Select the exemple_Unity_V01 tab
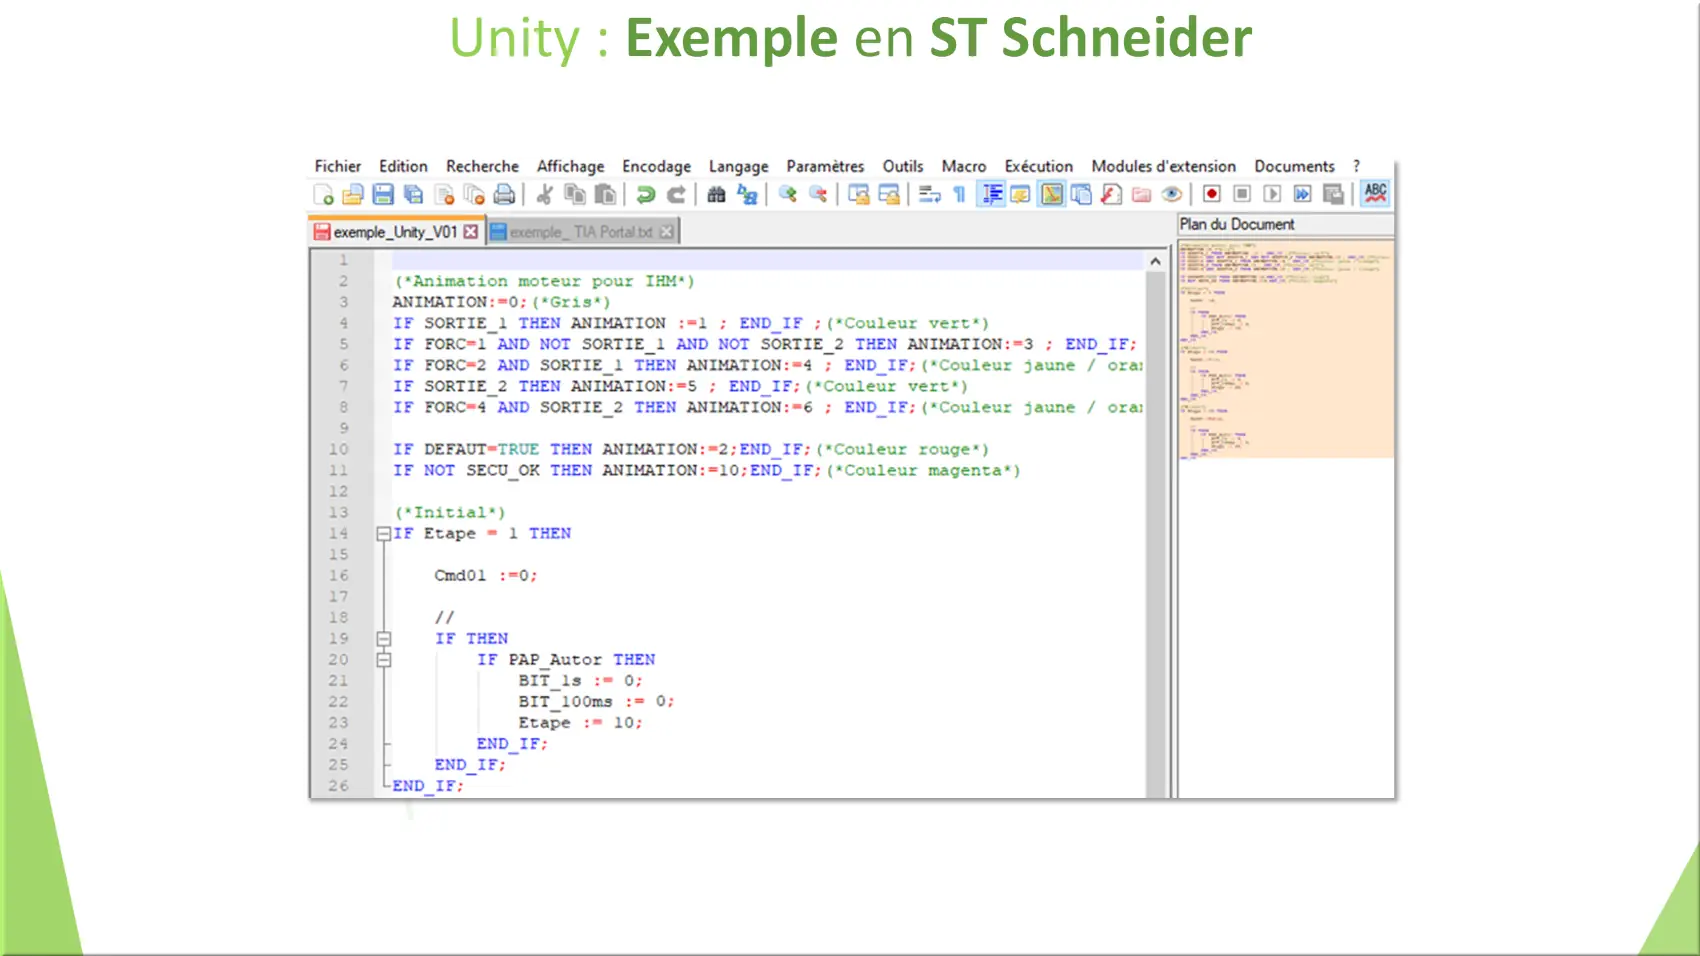The height and width of the screenshot is (956, 1700). [395, 232]
